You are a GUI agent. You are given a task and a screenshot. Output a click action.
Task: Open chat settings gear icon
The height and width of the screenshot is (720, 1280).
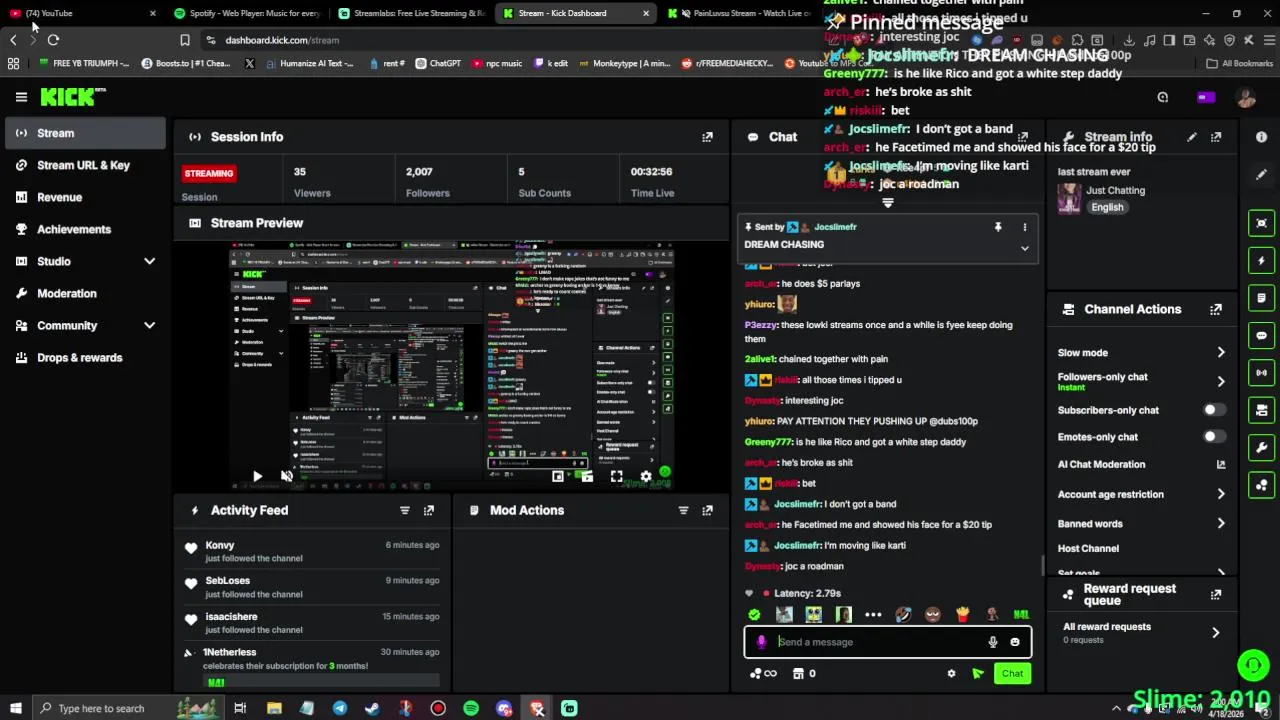coord(951,674)
